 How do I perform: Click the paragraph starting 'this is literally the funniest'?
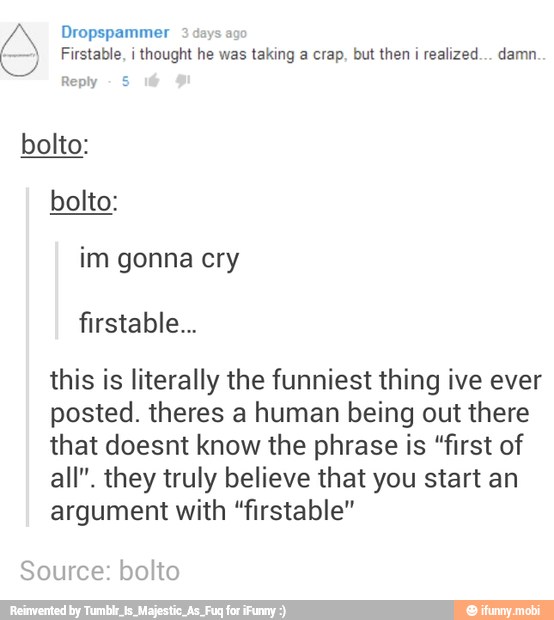point(296,445)
